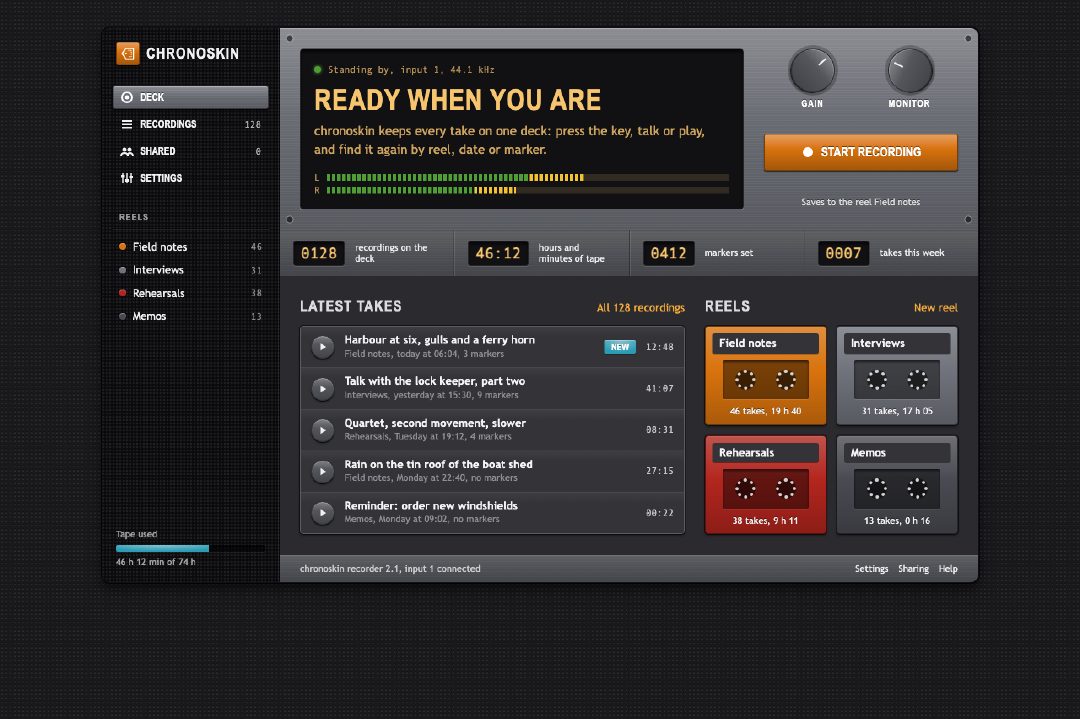Click the Chronoskin logo icon
Viewport: 1080px width, 719px height.
[127, 53]
